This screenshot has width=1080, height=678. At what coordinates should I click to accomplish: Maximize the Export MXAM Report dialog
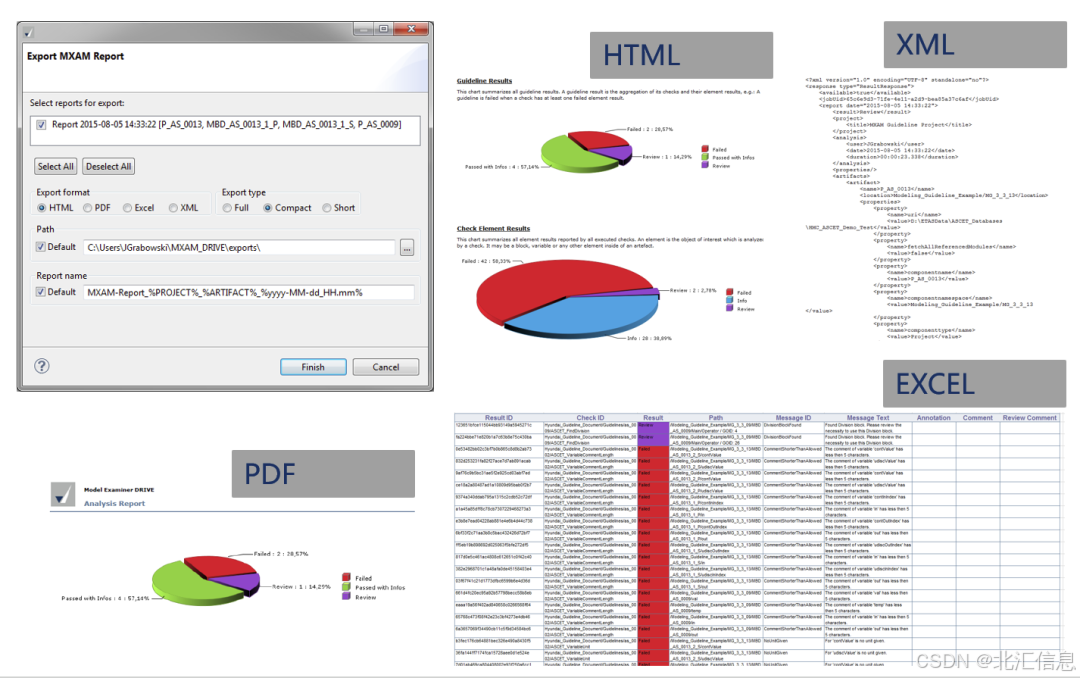pos(384,29)
